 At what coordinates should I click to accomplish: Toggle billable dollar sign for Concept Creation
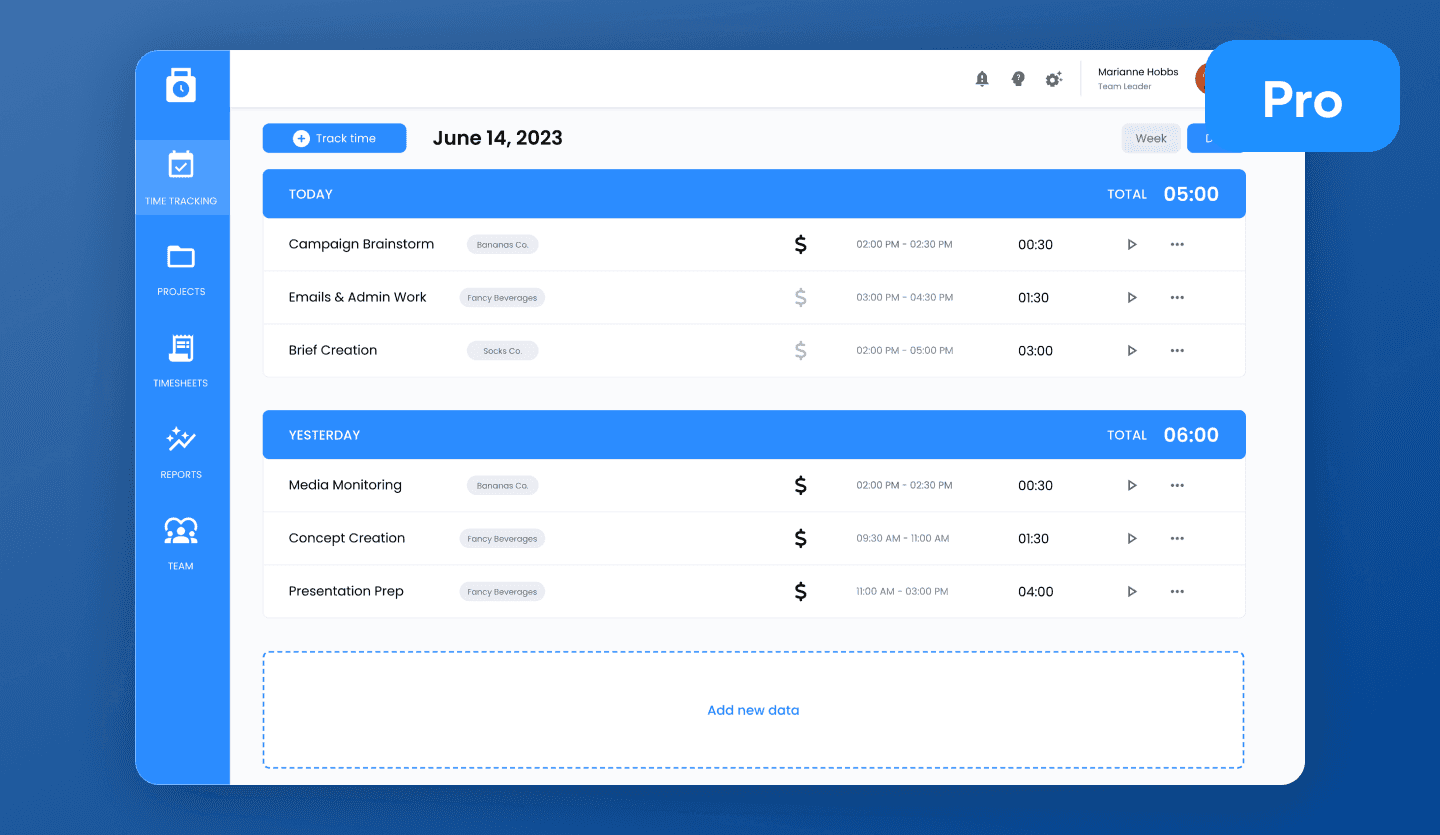800,538
